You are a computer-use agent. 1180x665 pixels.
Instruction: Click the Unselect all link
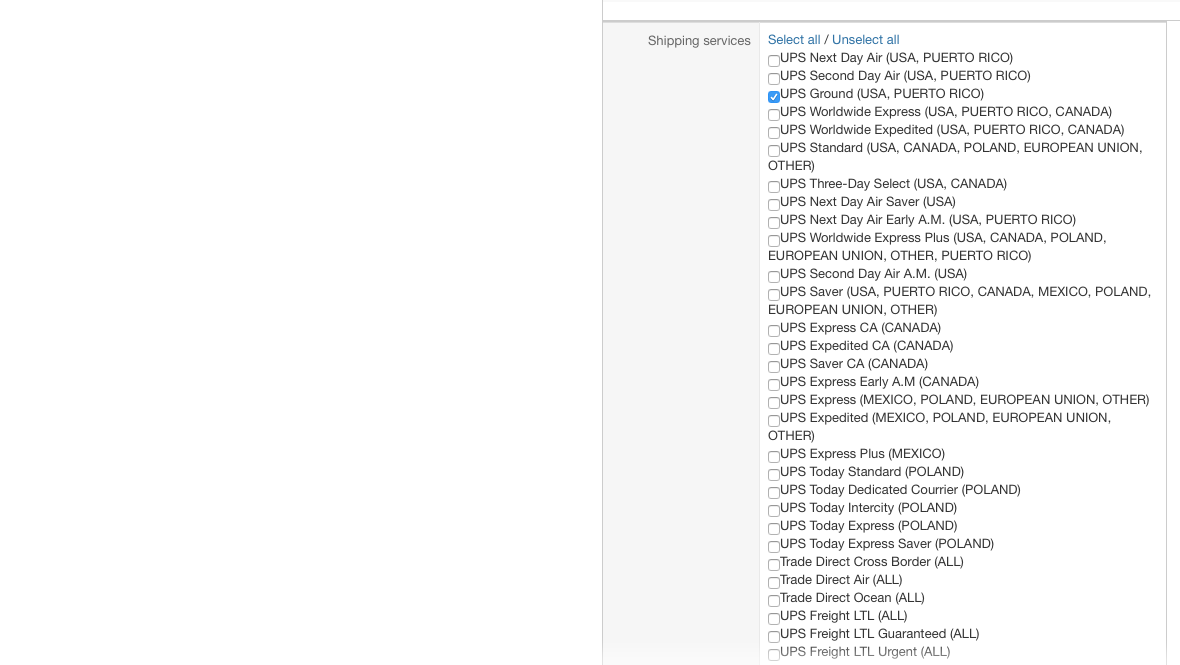[x=865, y=40]
